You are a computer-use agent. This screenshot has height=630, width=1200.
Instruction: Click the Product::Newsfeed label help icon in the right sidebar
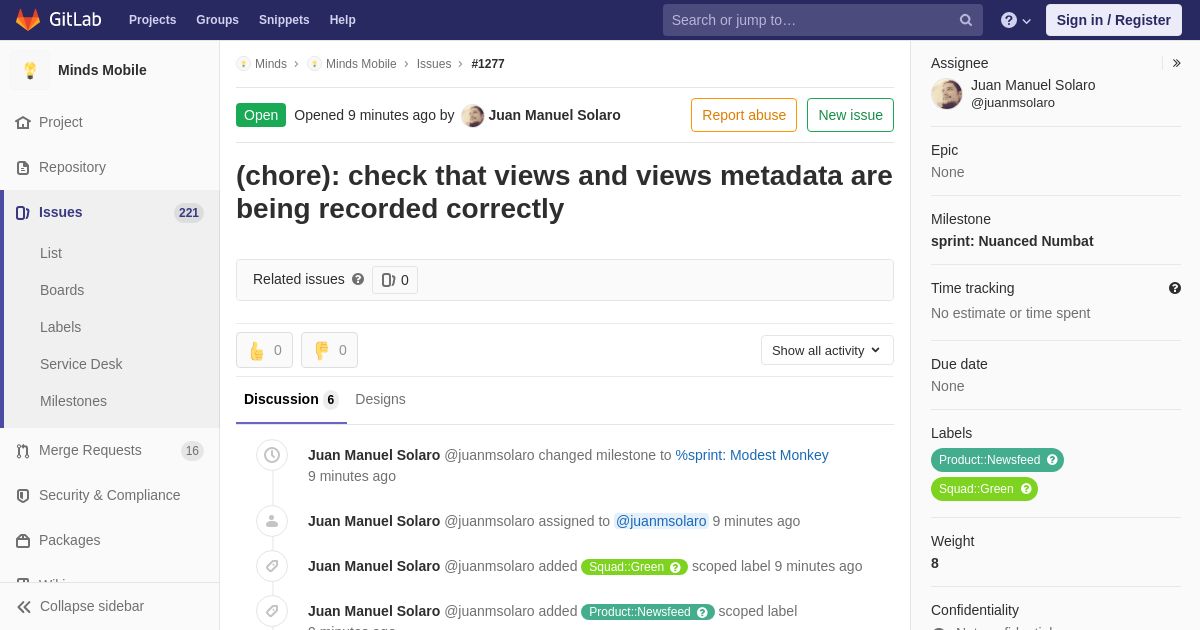click(1052, 460)
